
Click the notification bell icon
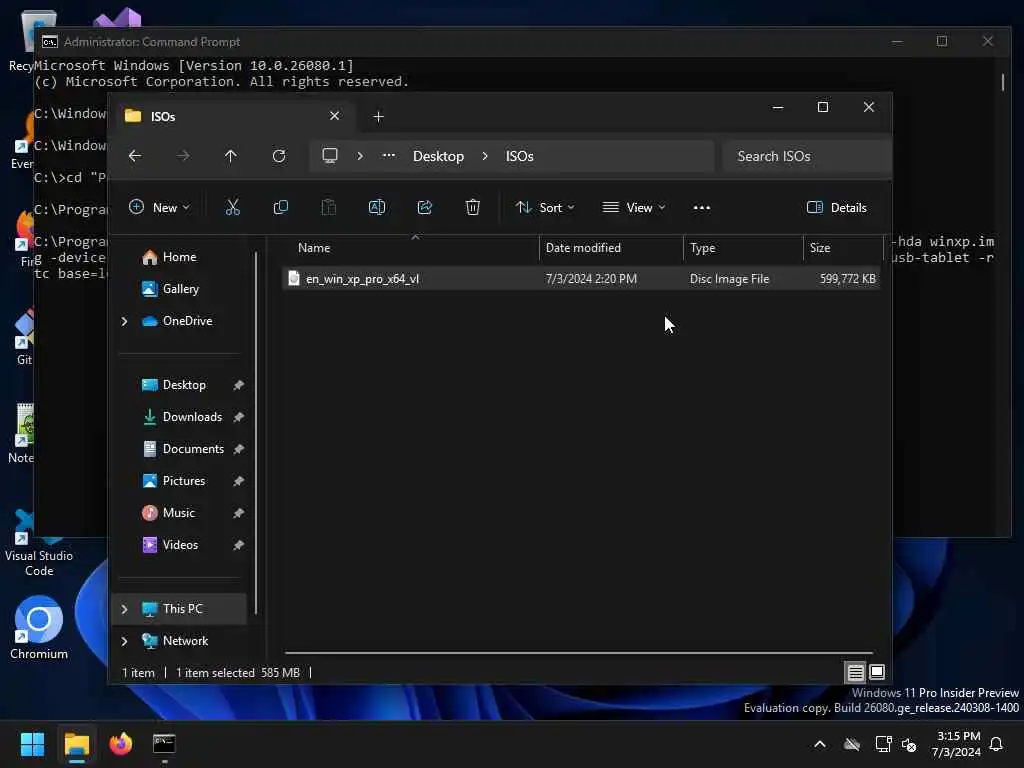pyautogui.click(x=996, y=744)
